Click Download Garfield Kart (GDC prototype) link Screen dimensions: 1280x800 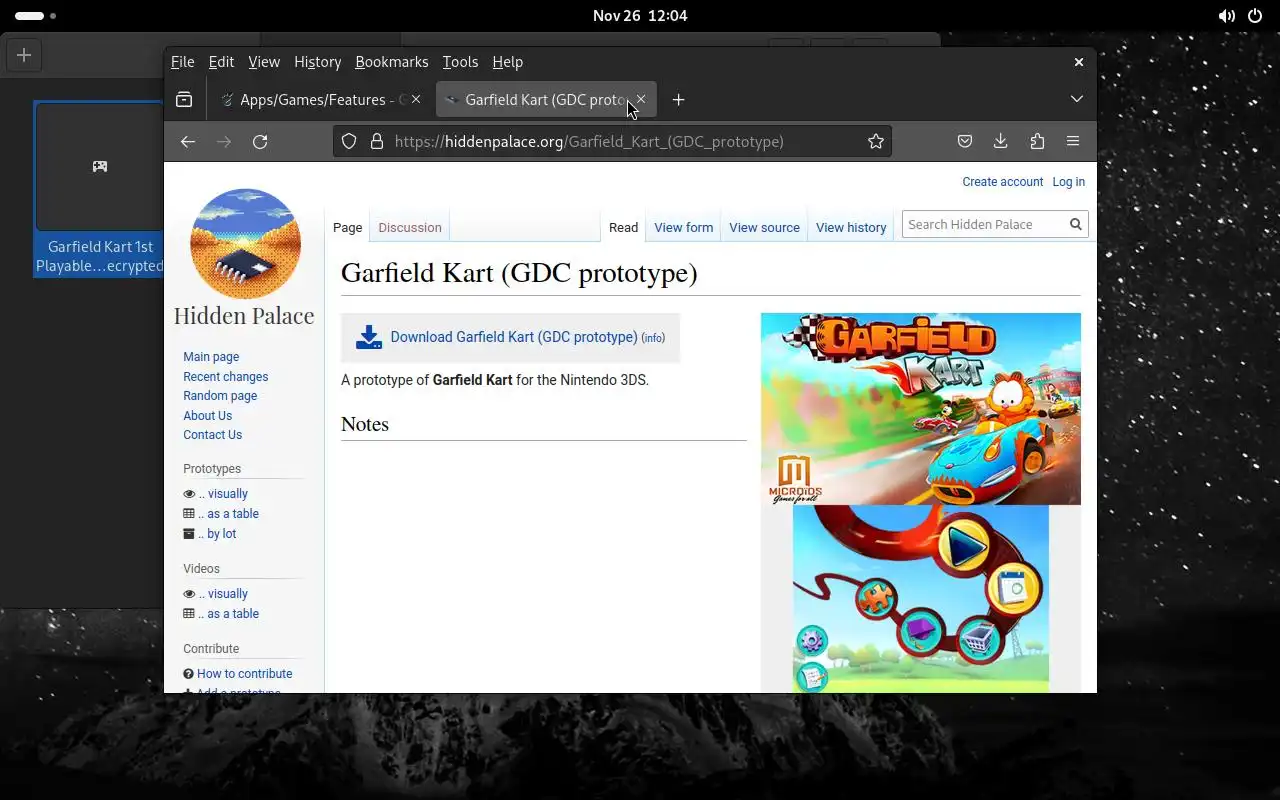tap(514, 337)
